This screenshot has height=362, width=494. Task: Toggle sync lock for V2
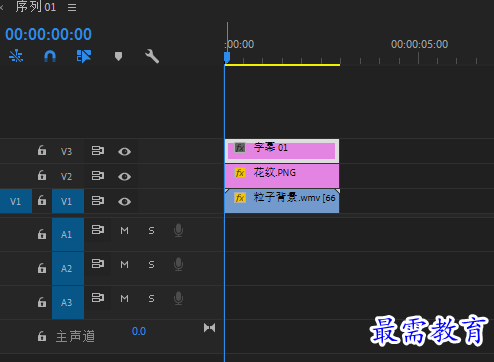(98, 175)
